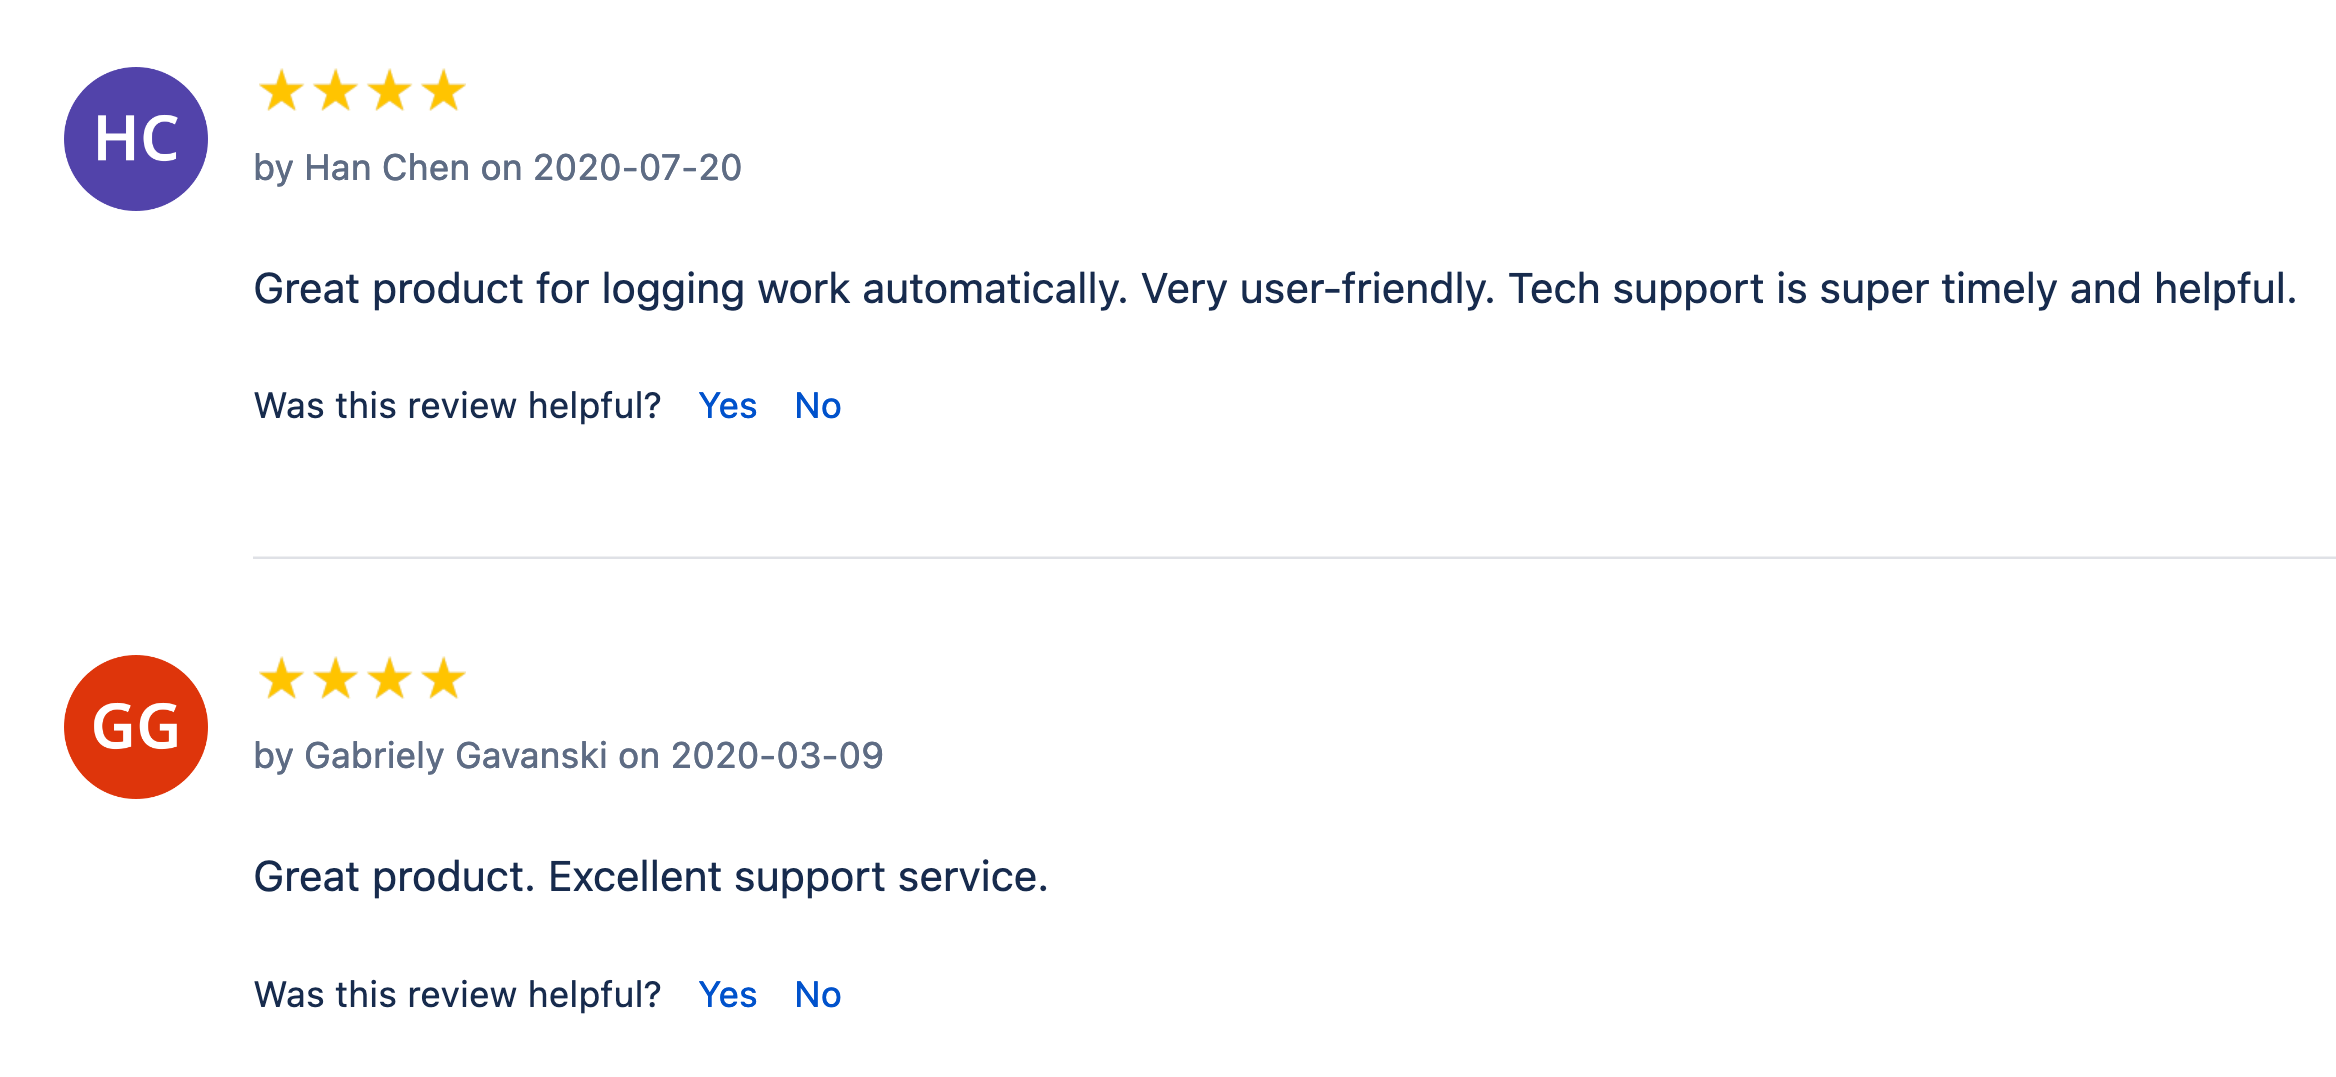
Task: Click first star in Gabriely Gavanski's rating
Action: coord(281,679)
